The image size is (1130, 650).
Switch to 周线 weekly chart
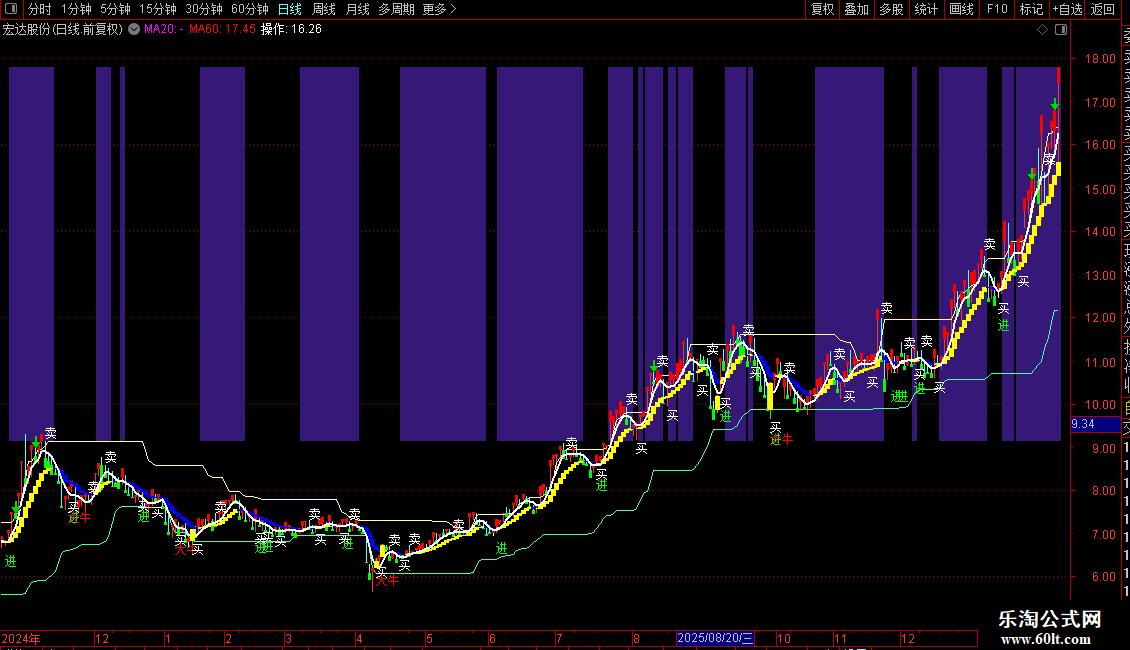[324, 9]
